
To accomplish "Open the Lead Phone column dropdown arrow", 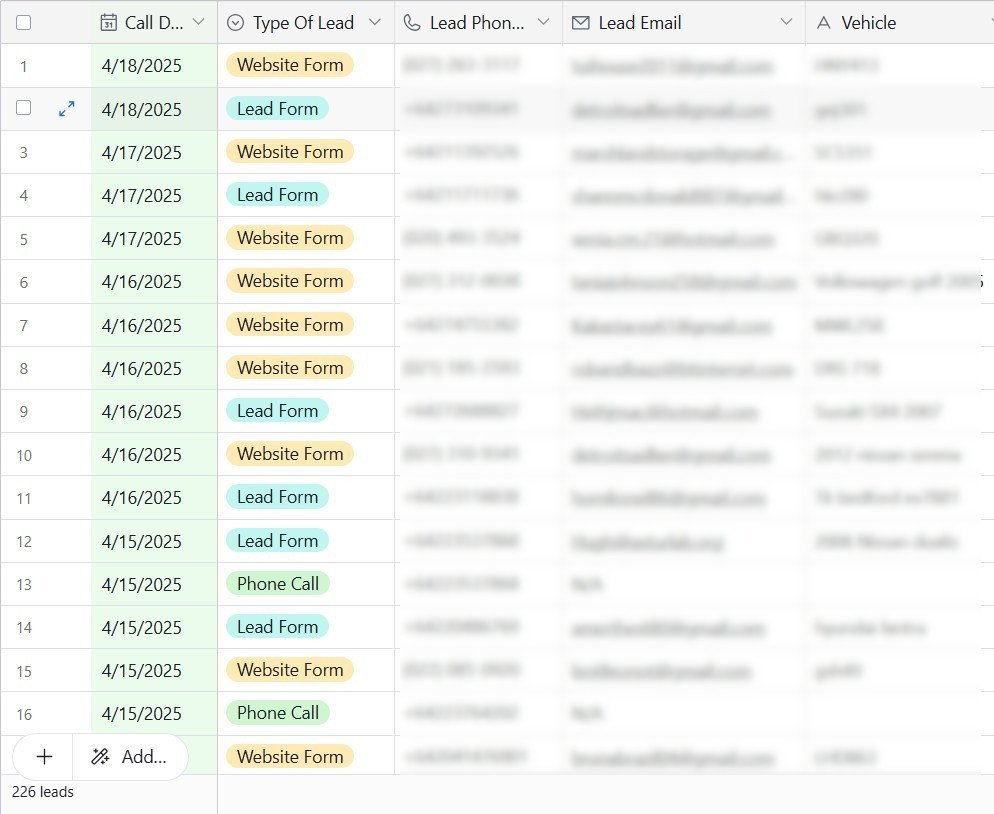I will (543, 22).
